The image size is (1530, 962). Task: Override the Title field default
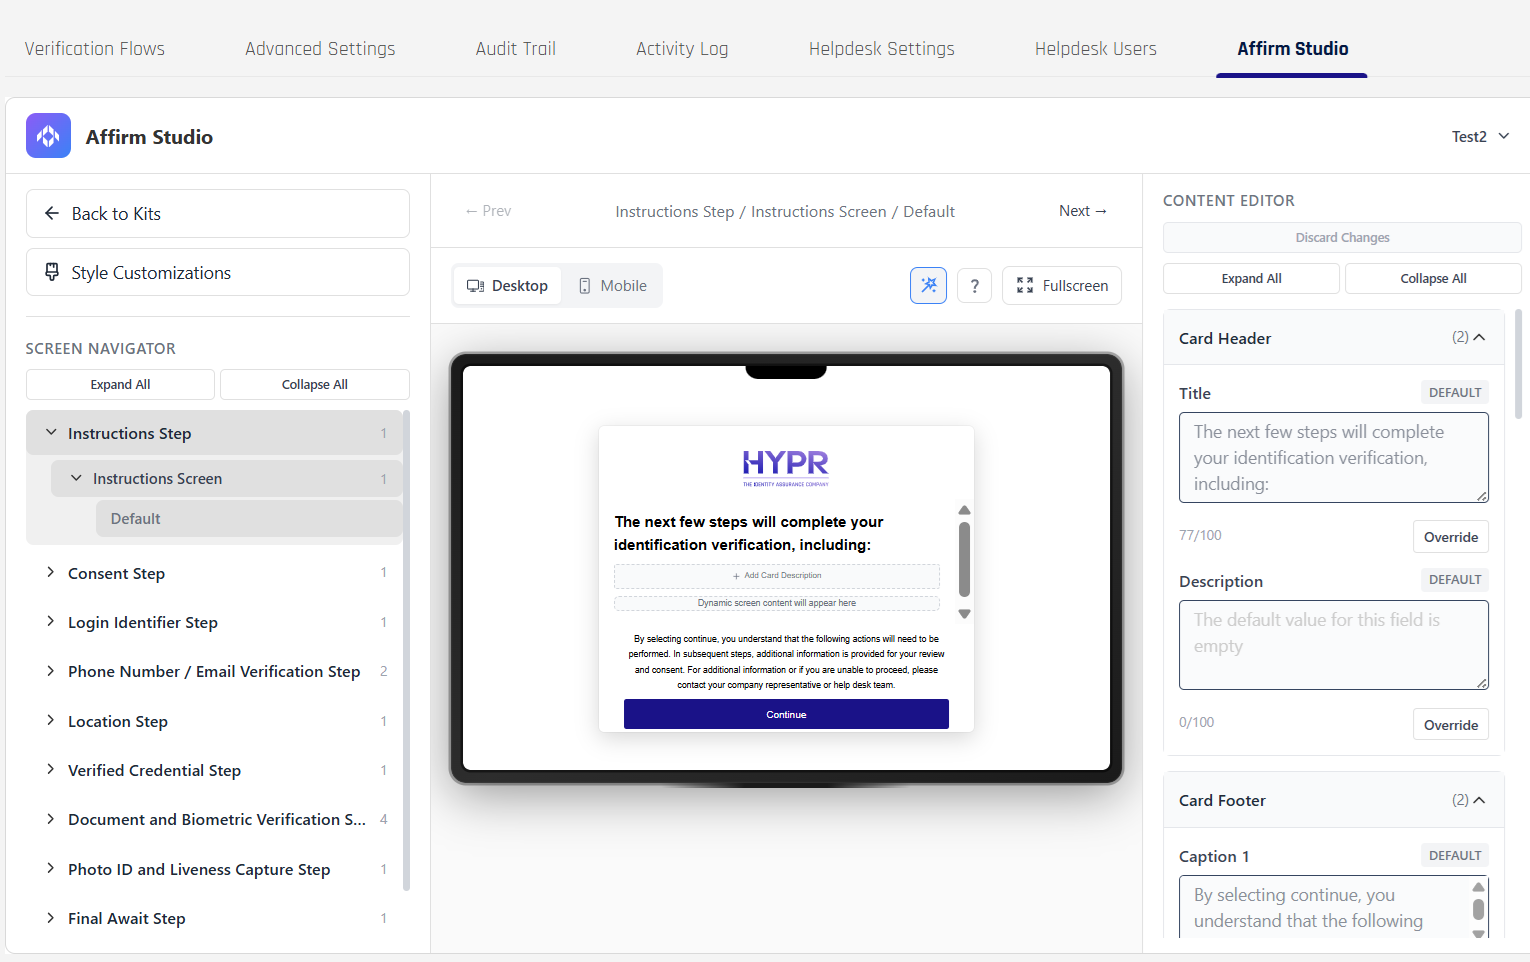[x=1450, y=537]
